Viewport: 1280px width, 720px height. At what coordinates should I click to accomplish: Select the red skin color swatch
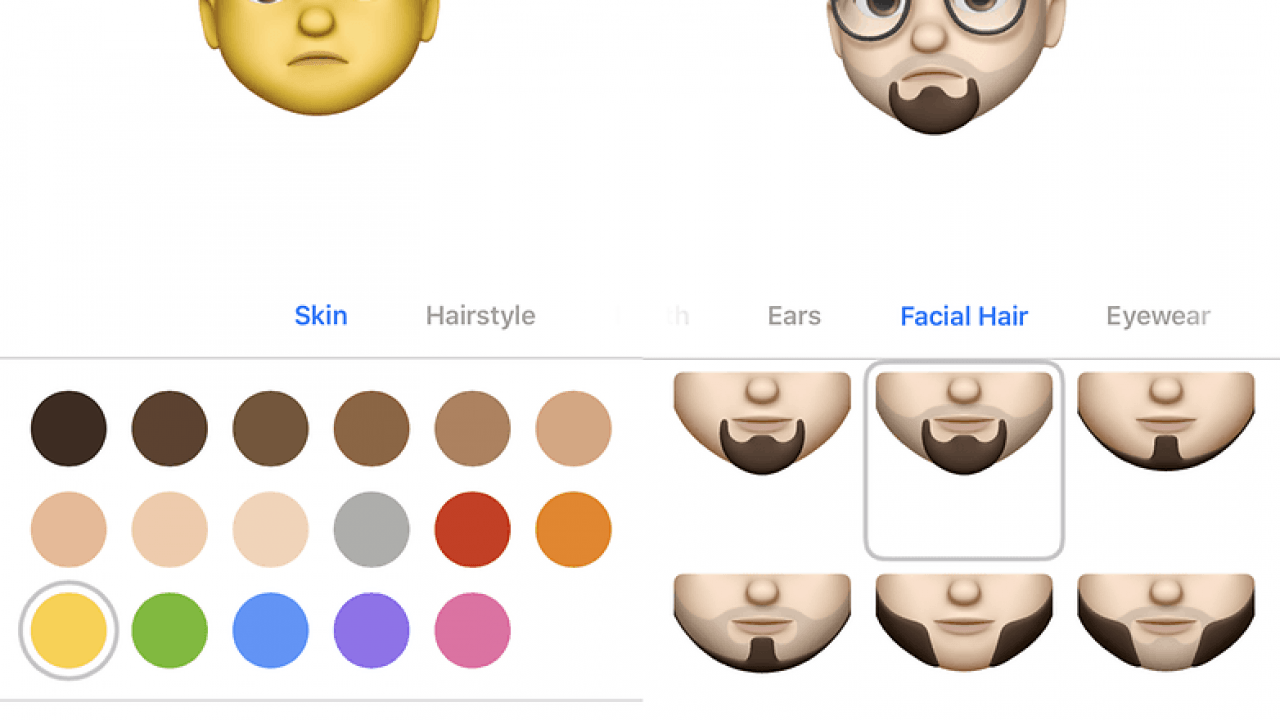[473, 529]
